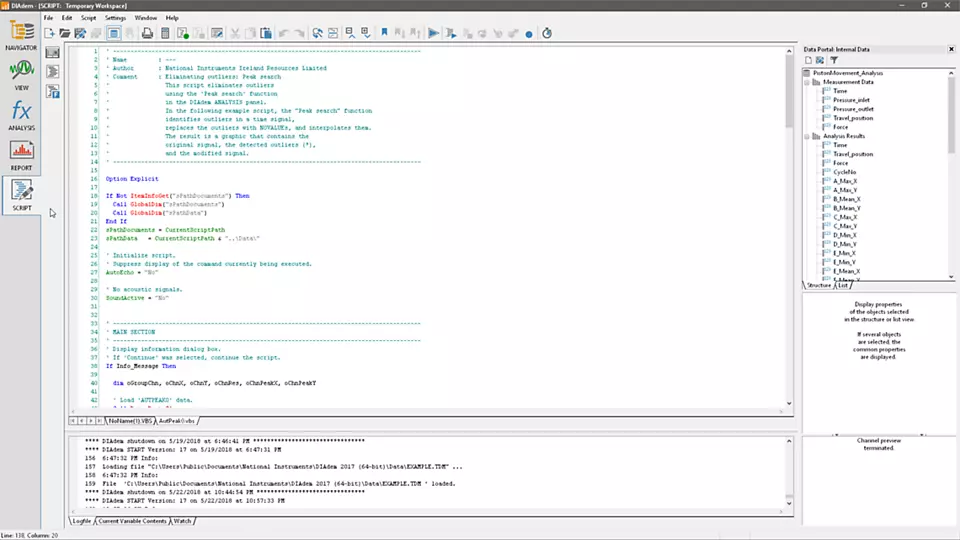Open the NAVIGATOR panel
Image resolution: width=960 pixels, height=540 pixels.
coord(21,35)
